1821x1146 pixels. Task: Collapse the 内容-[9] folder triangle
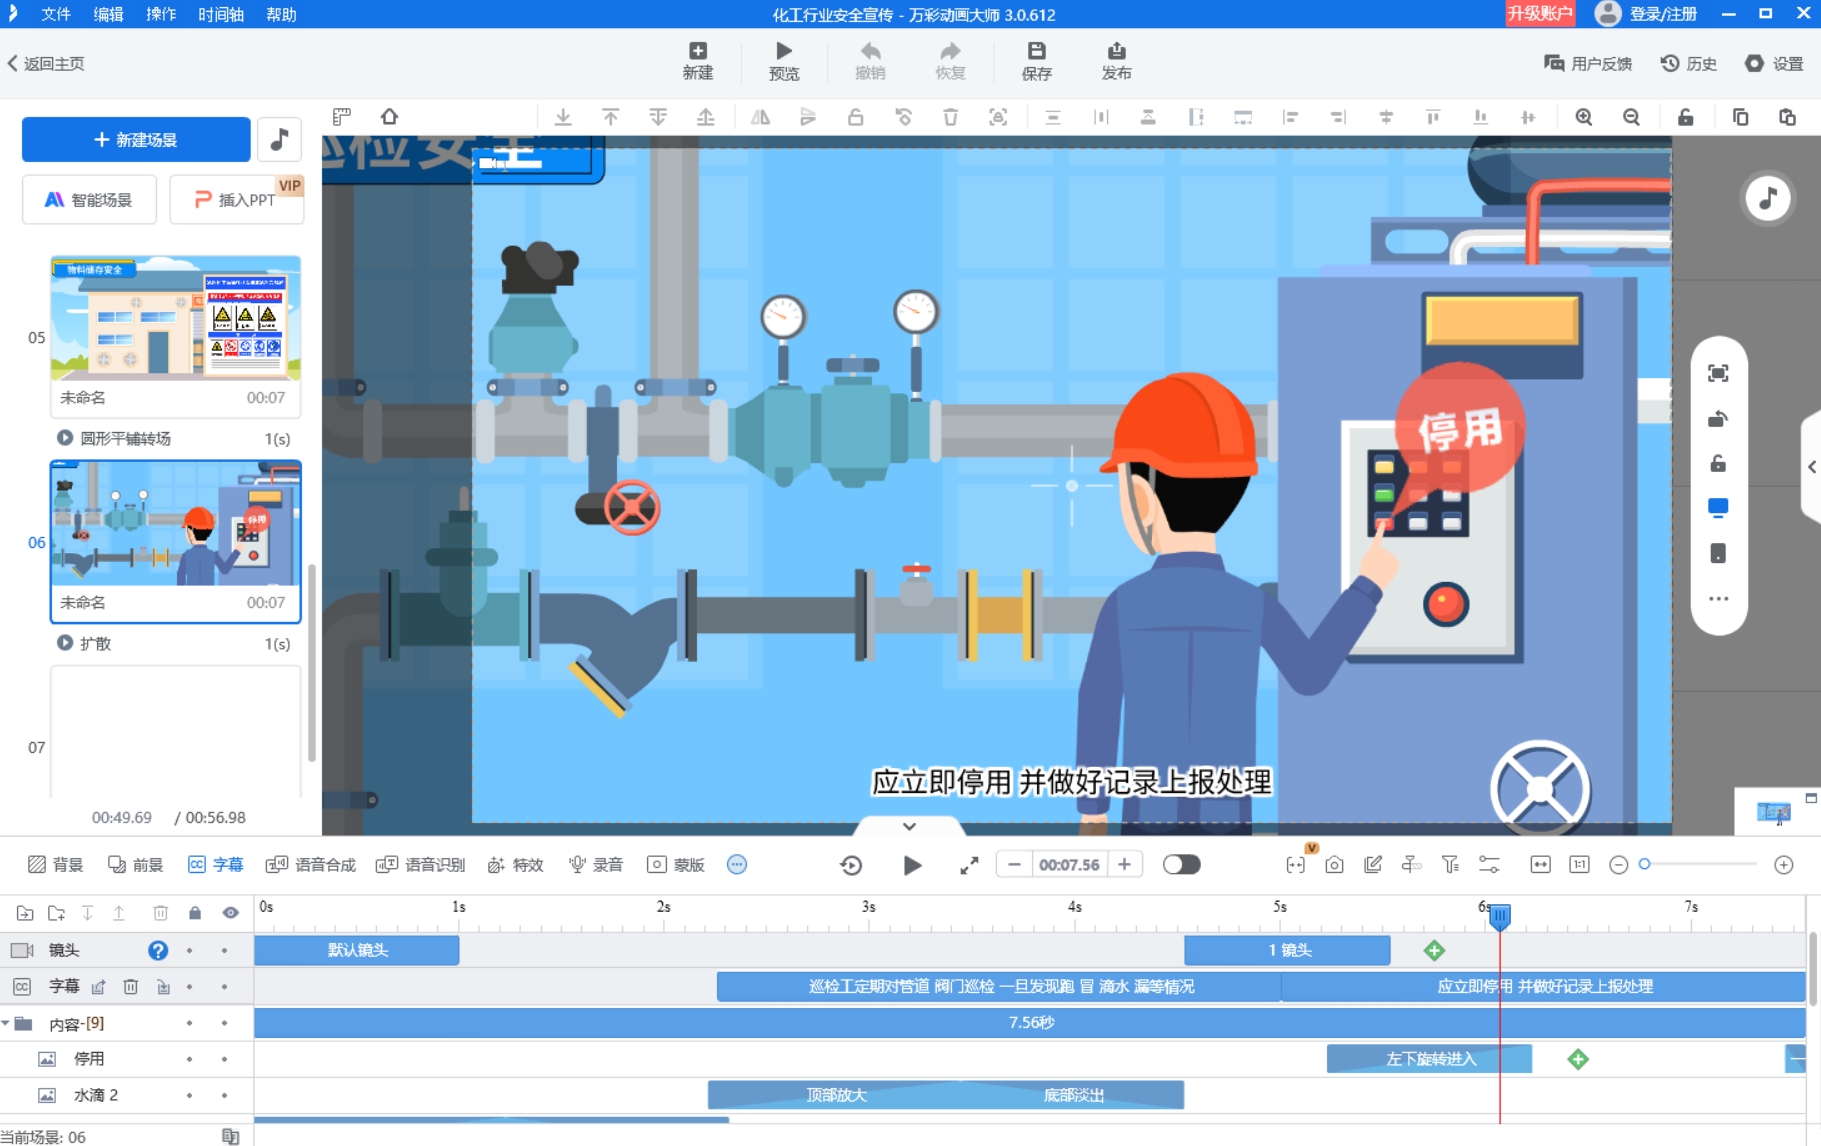pyautogui.click(x=6, y=1023)
